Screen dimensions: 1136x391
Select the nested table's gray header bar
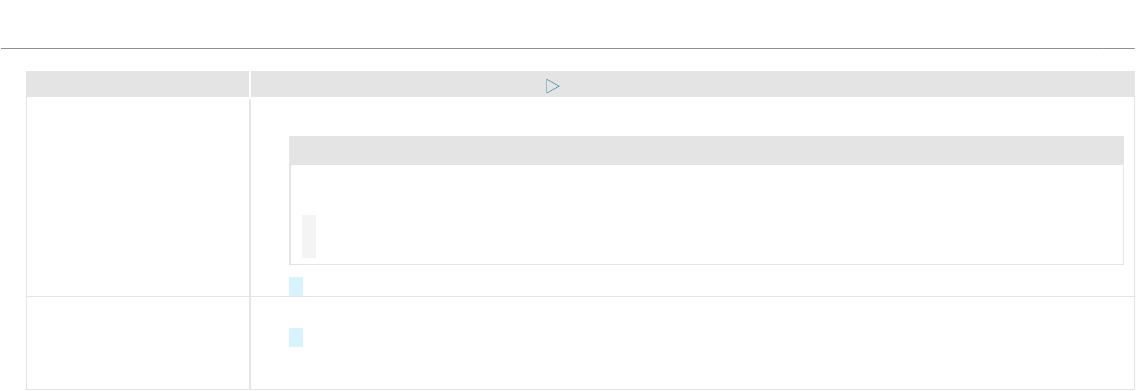point(706,150)
